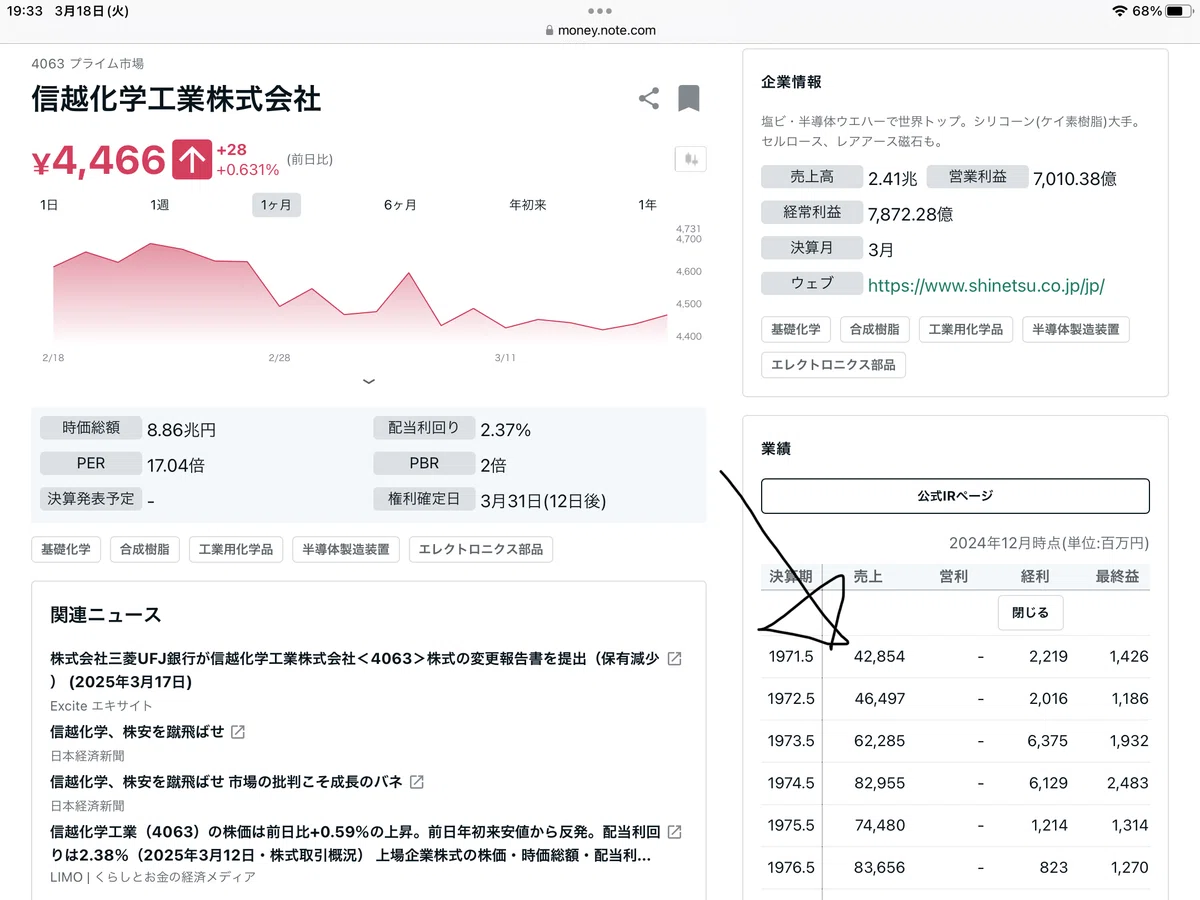Click the 権利確定日 label
1200x900 pixels.
click(424, 498)
